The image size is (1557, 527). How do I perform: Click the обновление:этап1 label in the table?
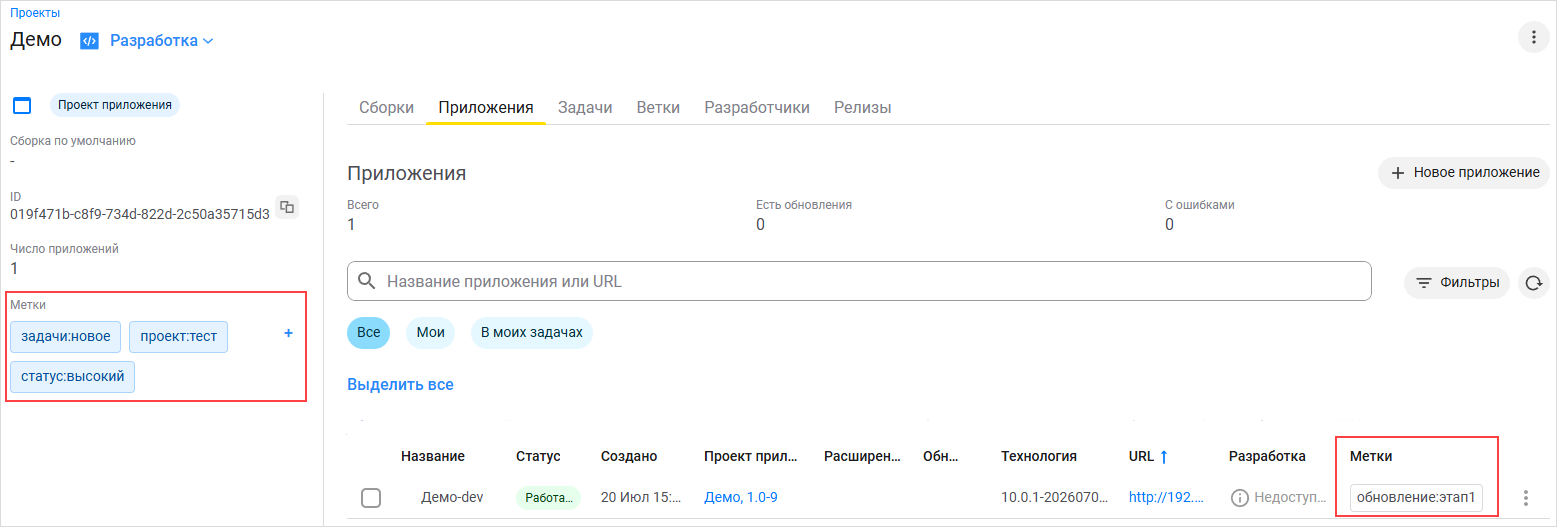click(1417, 498)
